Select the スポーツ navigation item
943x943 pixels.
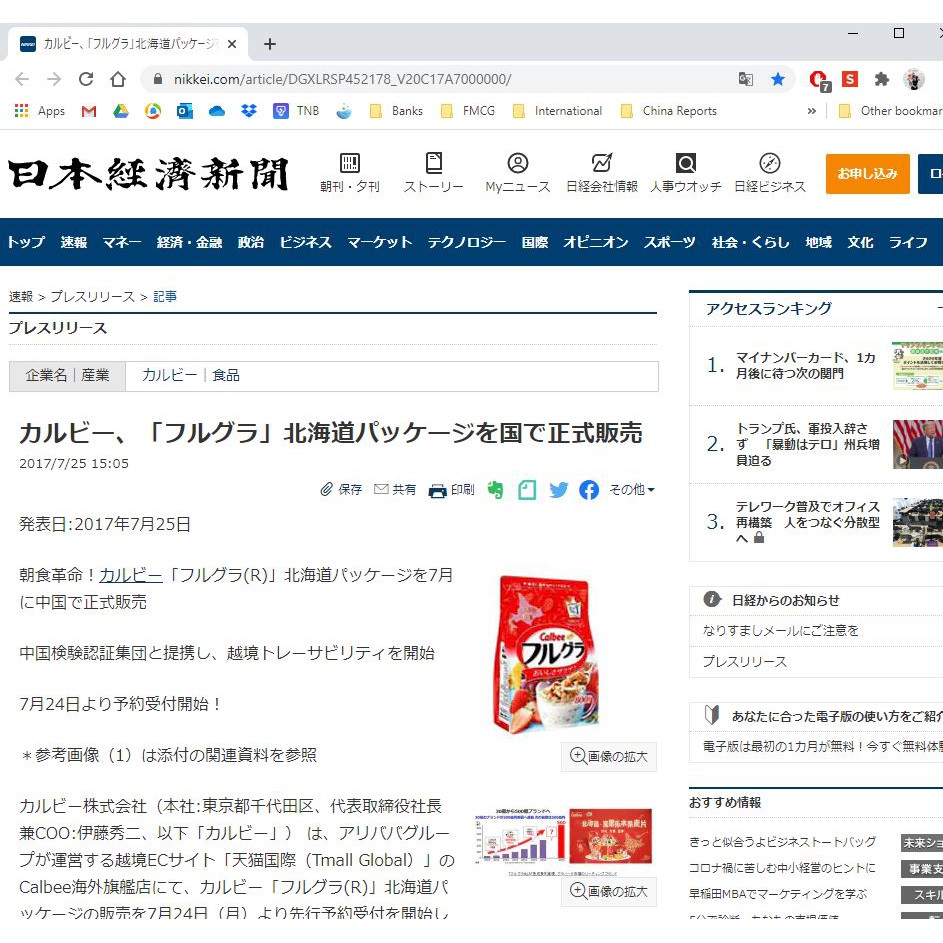tap(669, 242)
